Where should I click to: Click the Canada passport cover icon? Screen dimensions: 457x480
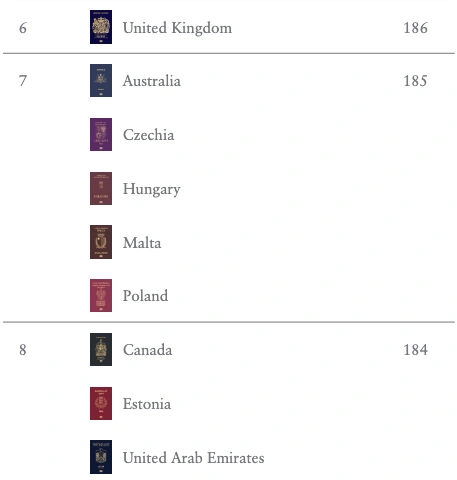coord(101,349)
